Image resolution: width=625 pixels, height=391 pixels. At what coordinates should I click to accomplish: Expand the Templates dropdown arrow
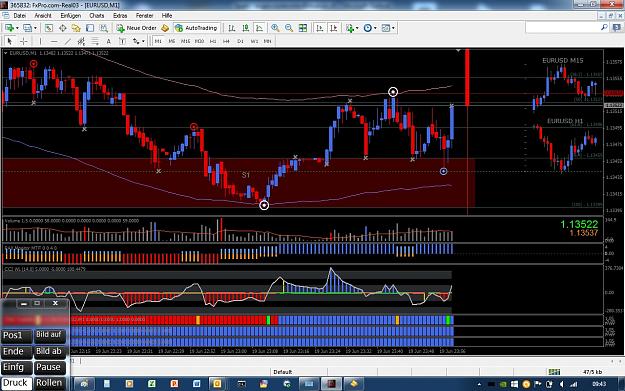[393, 28]
